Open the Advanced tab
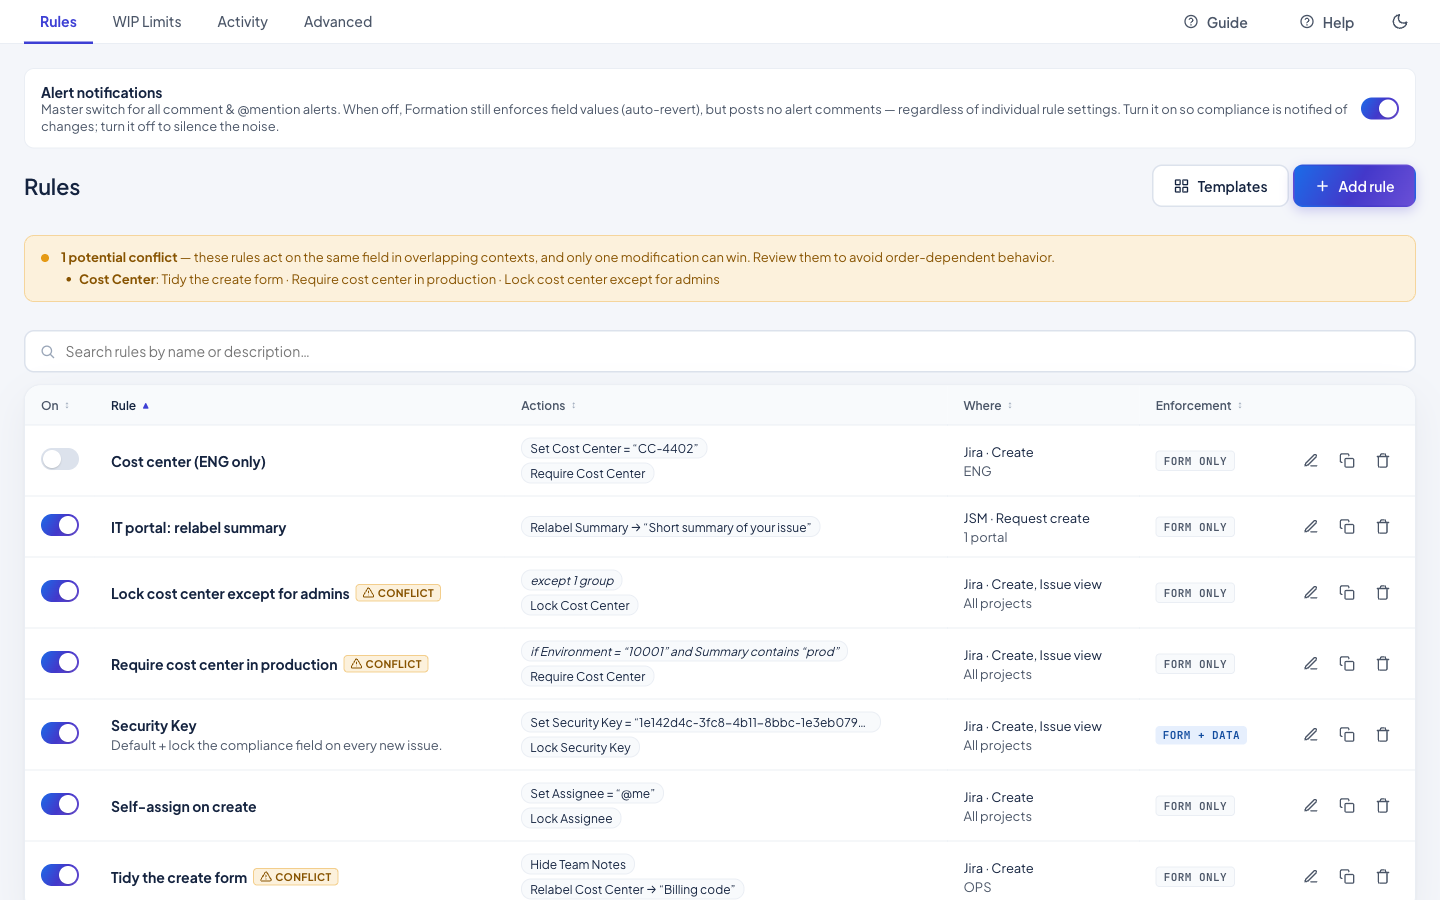Screen dimensions: 1440x900 [x=338, y=22]
